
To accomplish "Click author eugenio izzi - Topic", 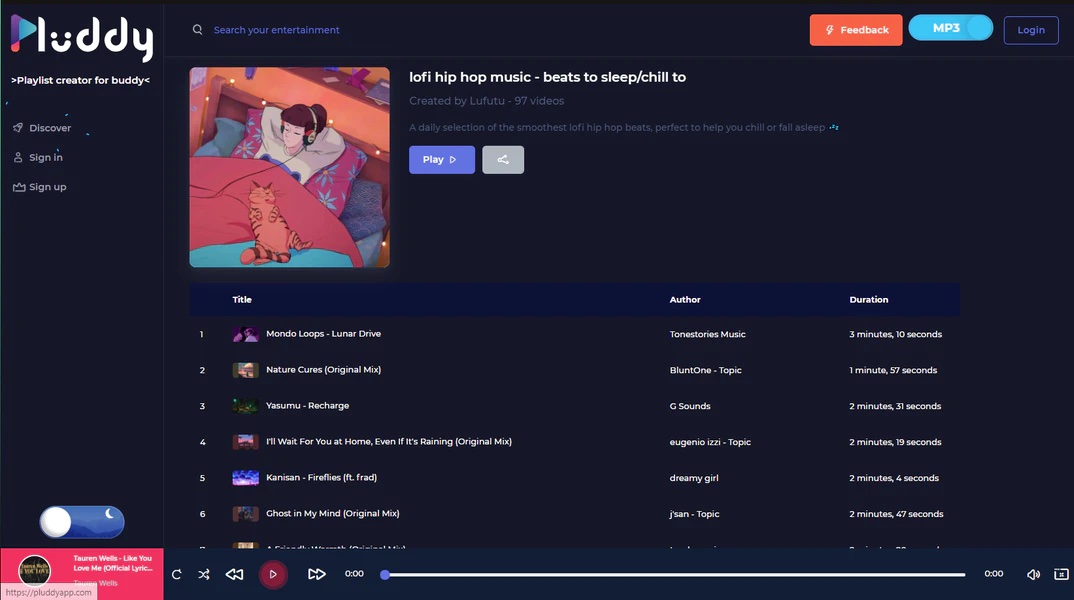I will click(710, 442).
